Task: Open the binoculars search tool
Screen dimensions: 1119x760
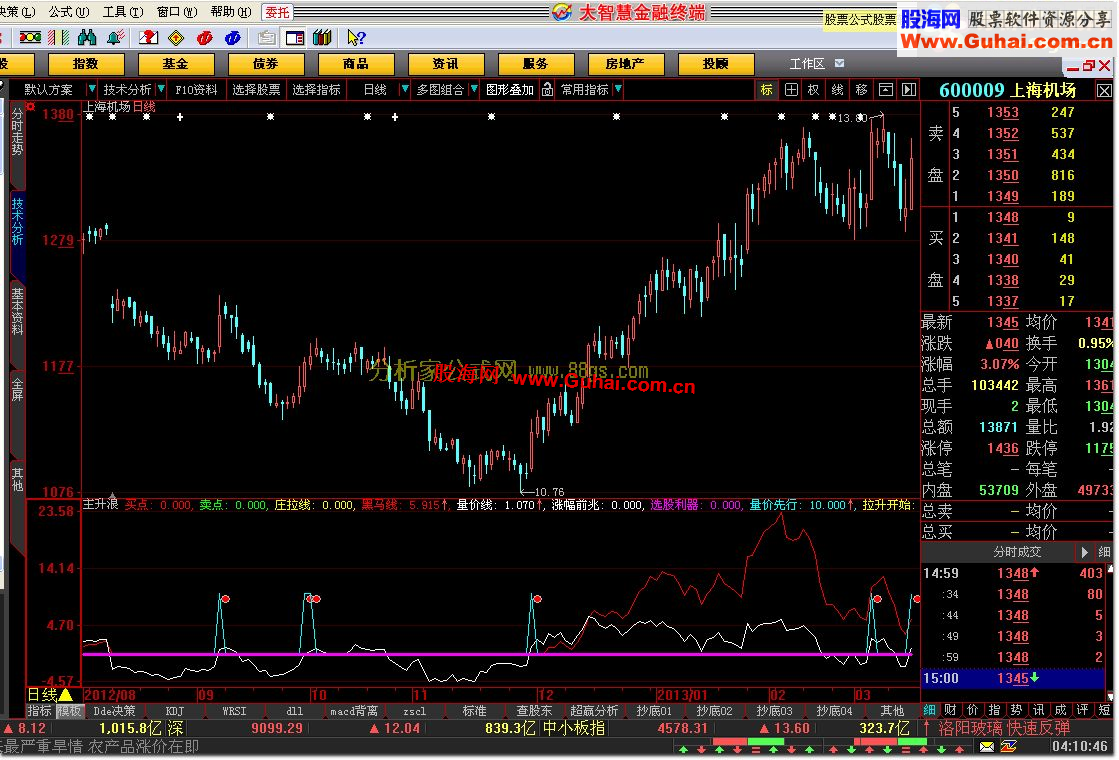Action: tap(87, 38)
